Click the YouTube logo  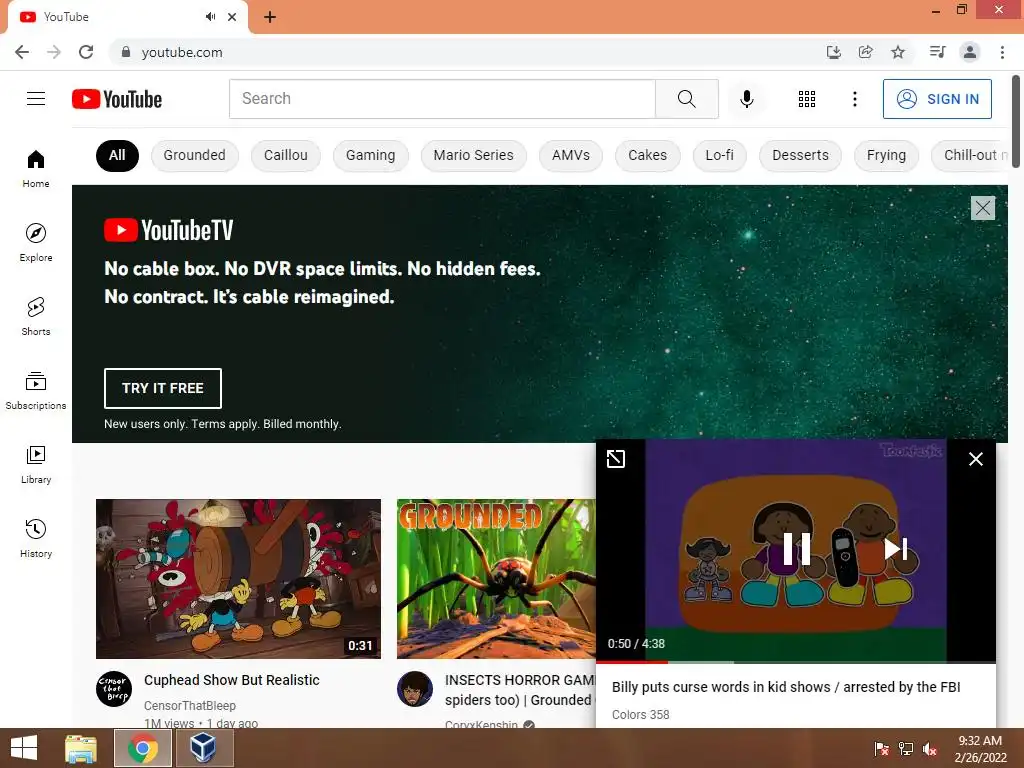tap(117, 99)
